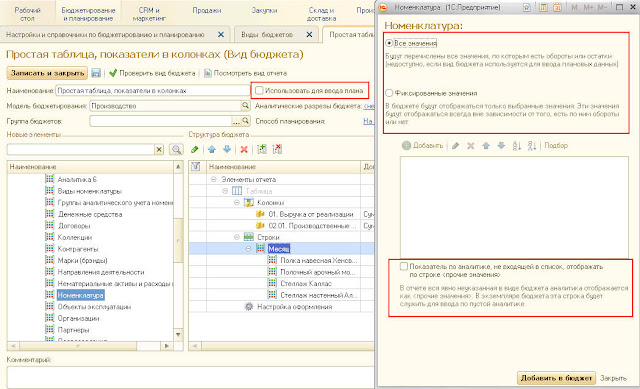
Task: Click right arrow of Новые элементы horizontal scrollbar
Action: point(167,346)
